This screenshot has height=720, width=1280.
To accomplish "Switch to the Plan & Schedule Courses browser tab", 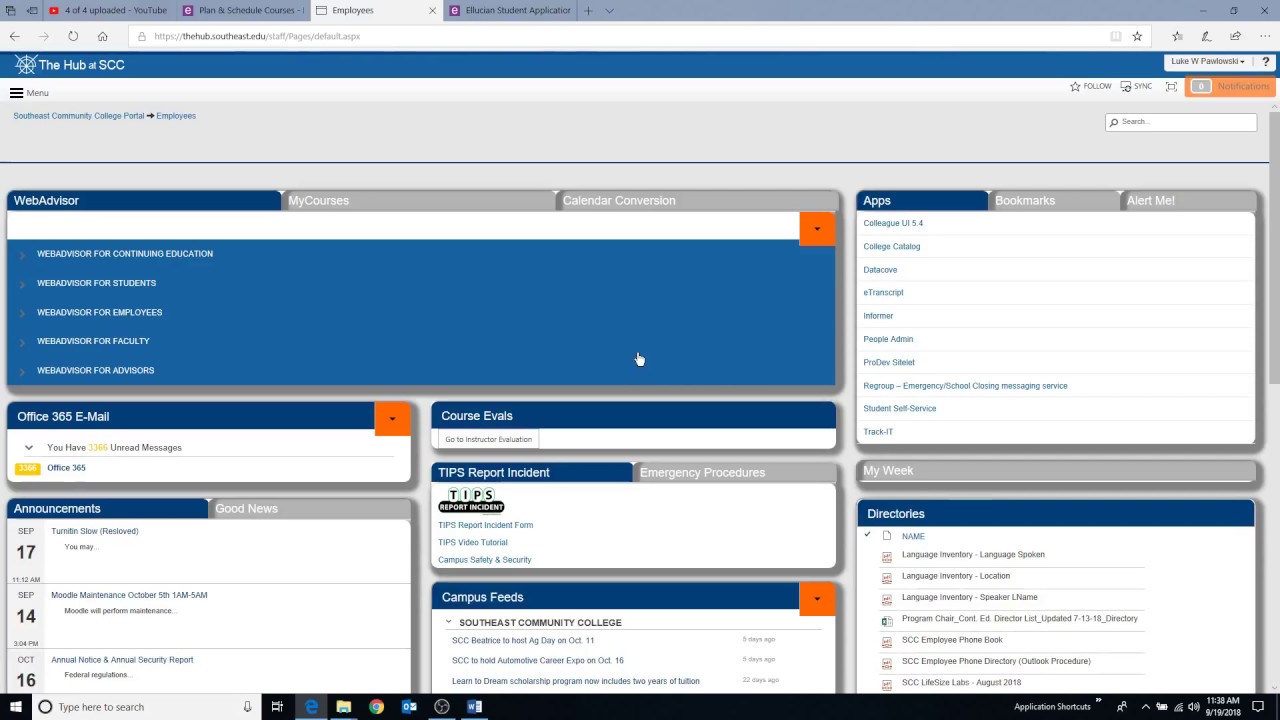I will [x=243, y=11].
